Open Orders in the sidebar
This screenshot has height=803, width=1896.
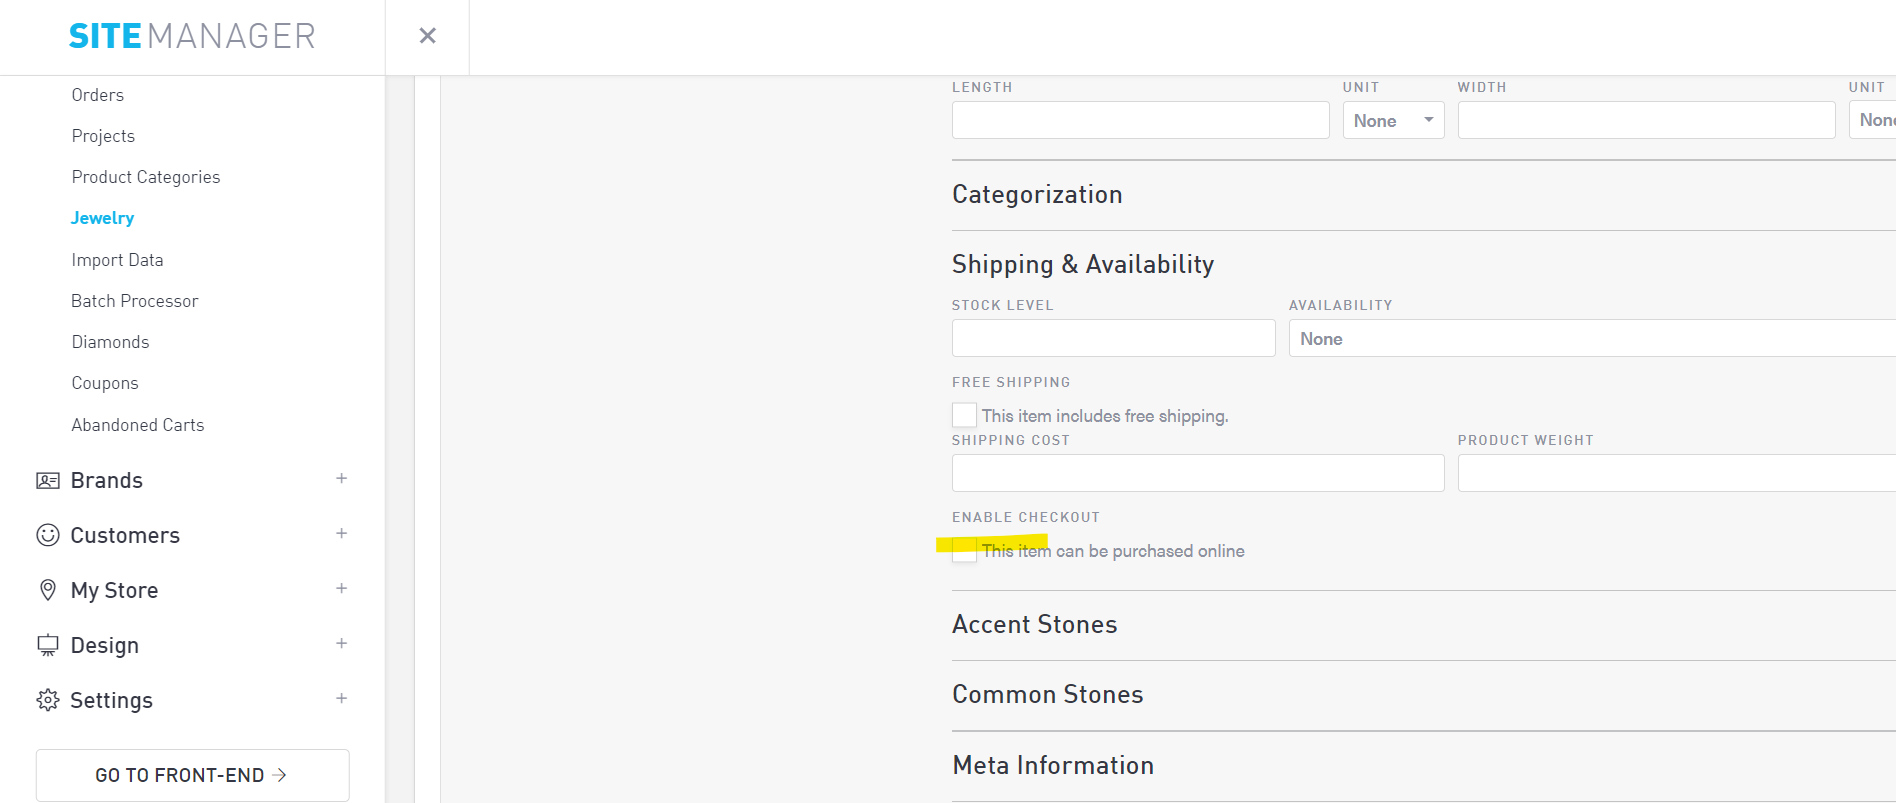click(x=98, y=95)
